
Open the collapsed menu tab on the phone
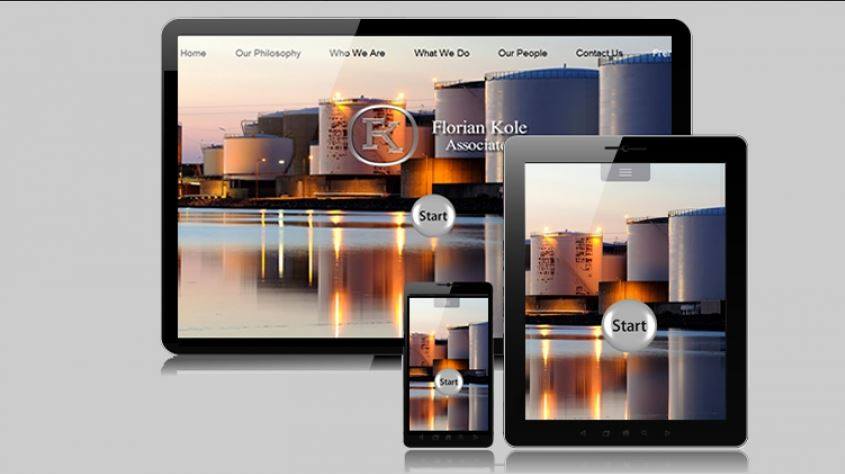(447, 303)
